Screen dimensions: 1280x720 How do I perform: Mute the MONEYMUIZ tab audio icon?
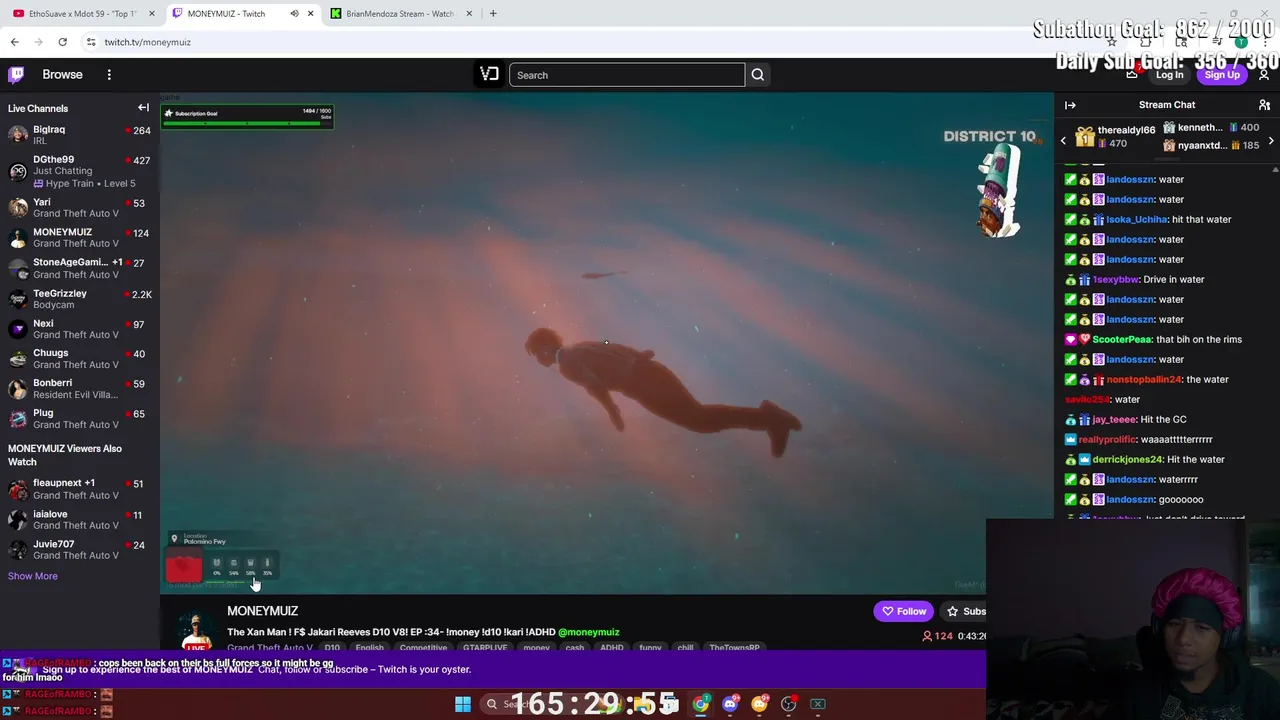click(294, 14)
